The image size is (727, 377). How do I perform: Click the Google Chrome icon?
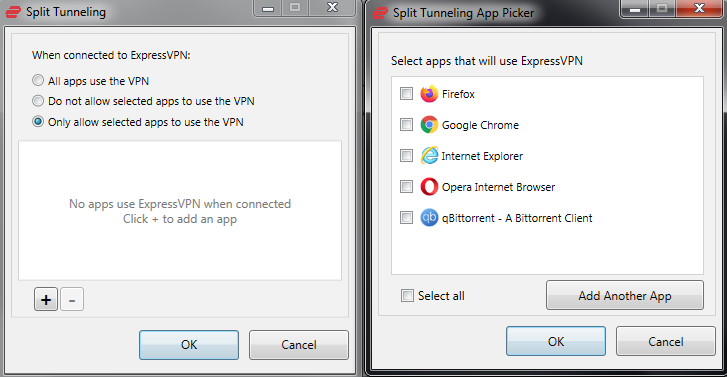[429, 125]
